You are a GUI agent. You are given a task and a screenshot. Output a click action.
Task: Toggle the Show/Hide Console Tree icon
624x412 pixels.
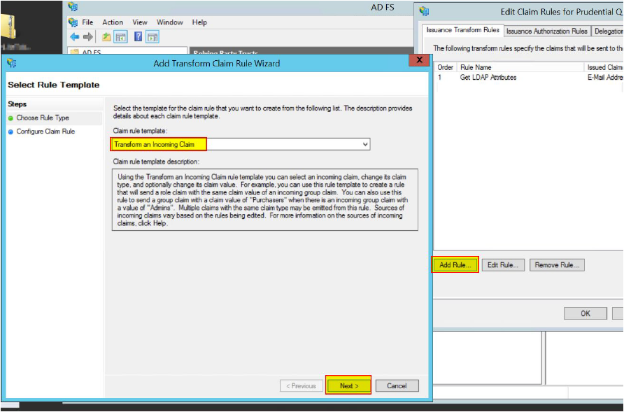point(118,35)
